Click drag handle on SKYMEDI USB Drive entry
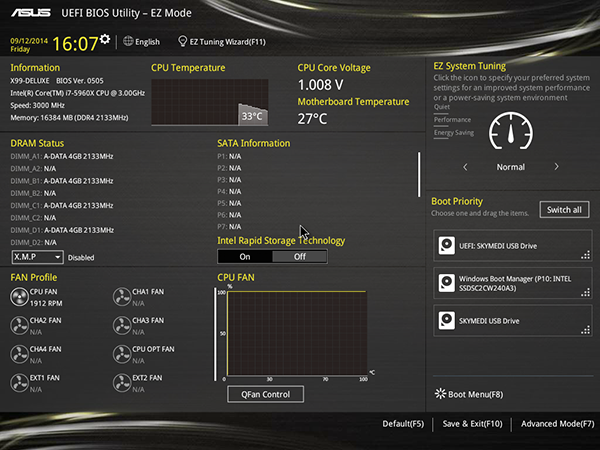This screenshot has width=600, height=450. (x=585, y=330)
